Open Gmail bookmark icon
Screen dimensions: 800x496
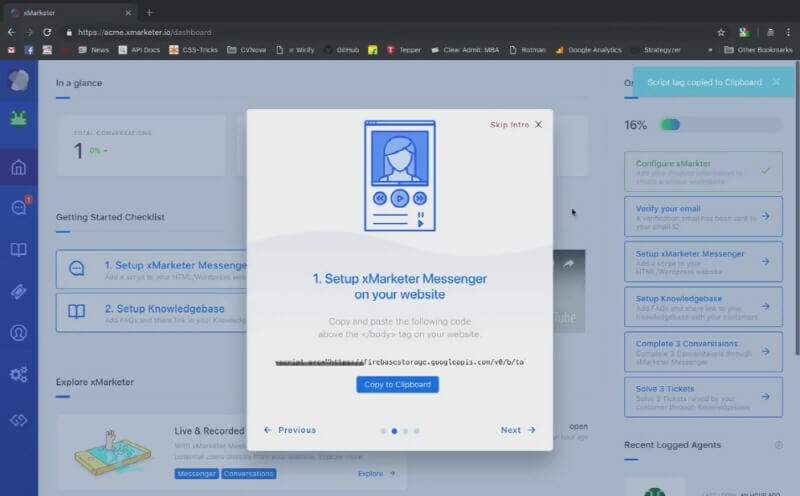click(11, 50)
